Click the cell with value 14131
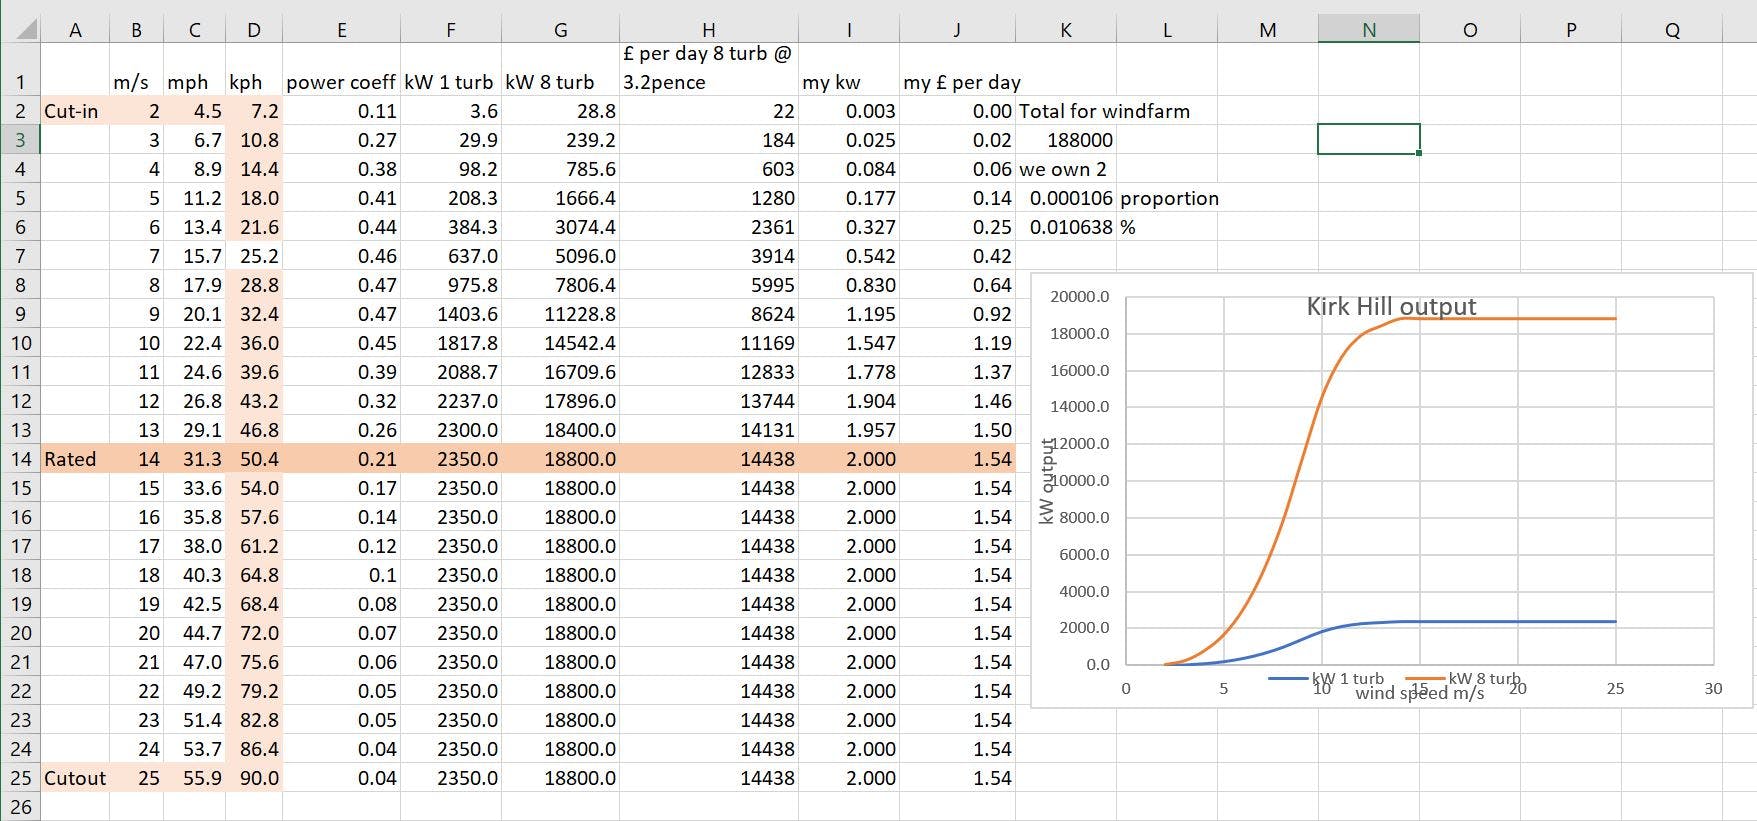Image resolution: width=1757 pixels, height=821 pixels. [709, 430]
